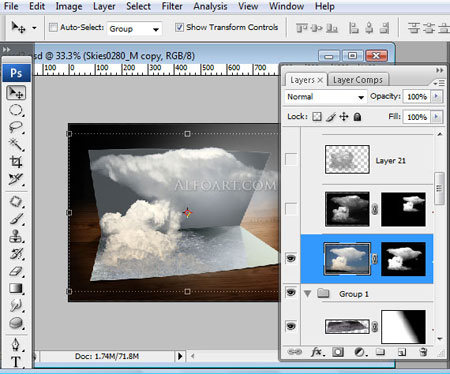Screen dimensions: 450x374
Task: Open the Opacity slider arrow
Action: click(x=436, y=97)
